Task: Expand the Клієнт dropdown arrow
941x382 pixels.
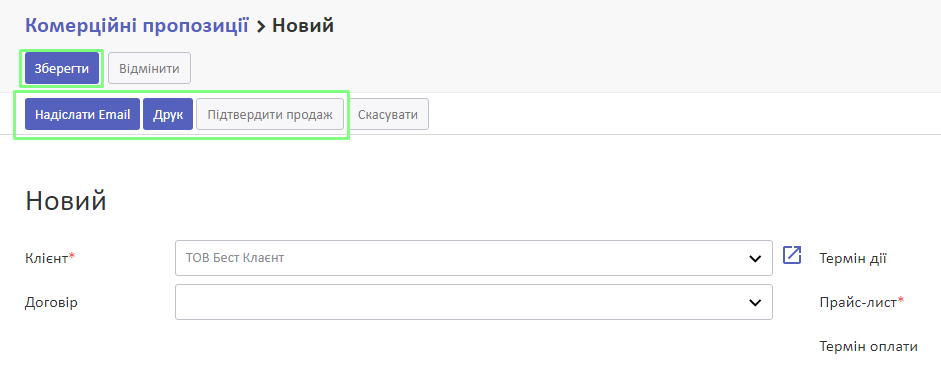Action: pos(755,258)
